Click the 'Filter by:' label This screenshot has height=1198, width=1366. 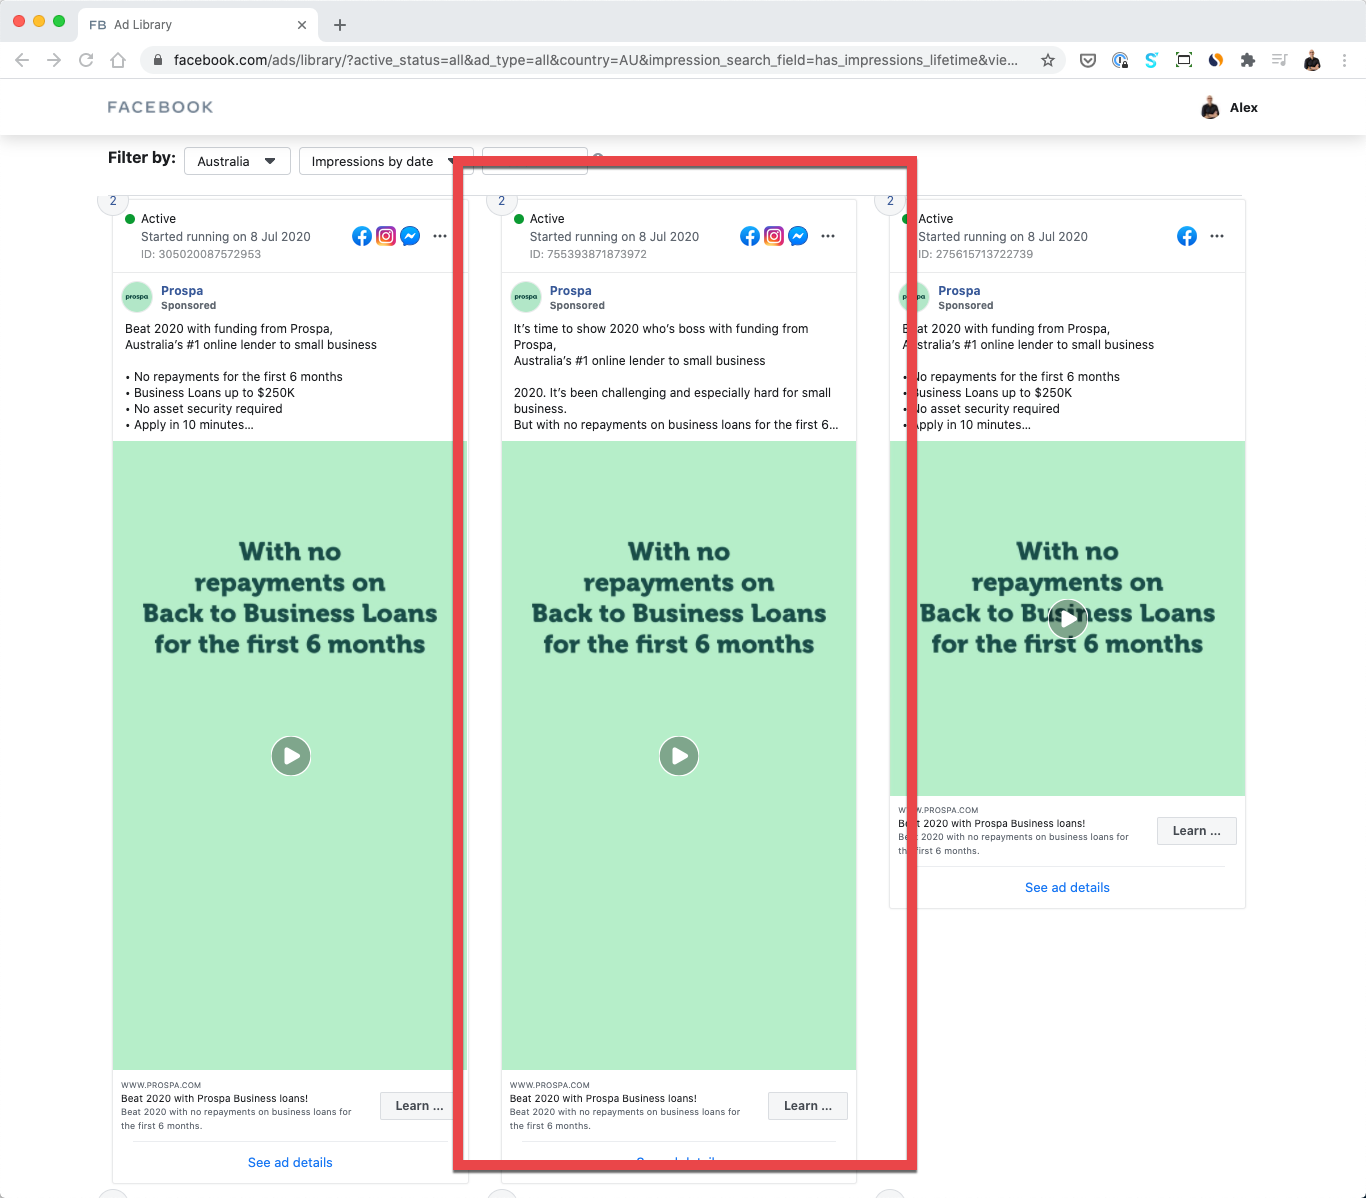tap(142, 158)
